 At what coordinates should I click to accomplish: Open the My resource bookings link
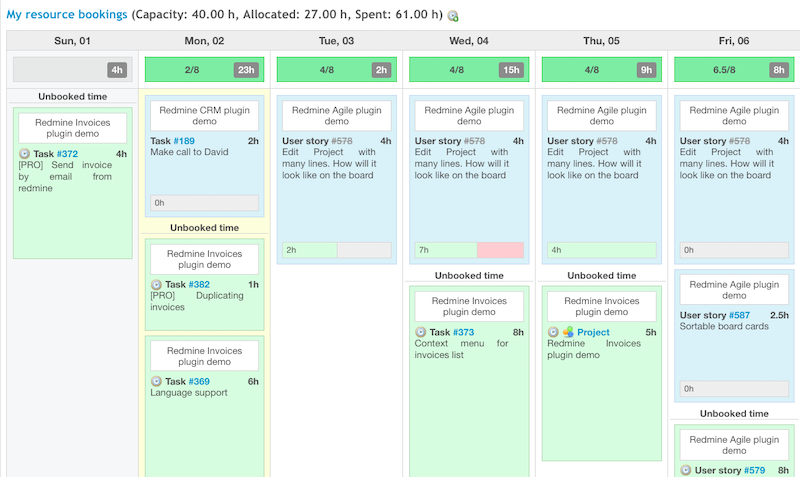67,15
